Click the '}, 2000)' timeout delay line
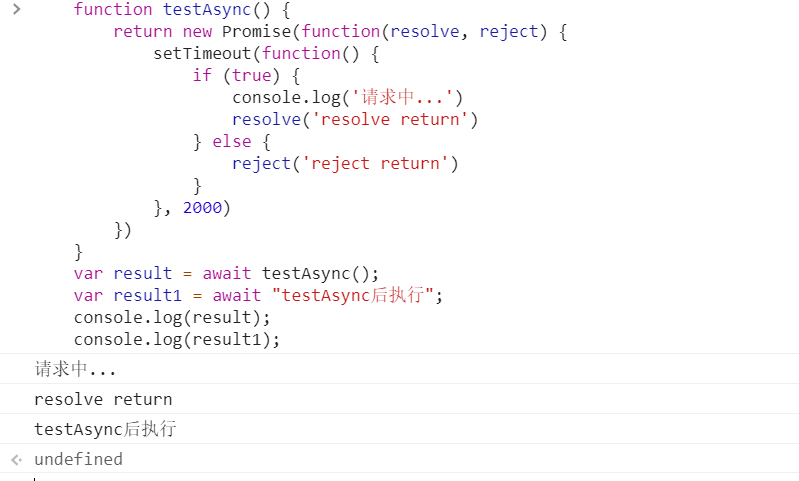 click(192, 208)
